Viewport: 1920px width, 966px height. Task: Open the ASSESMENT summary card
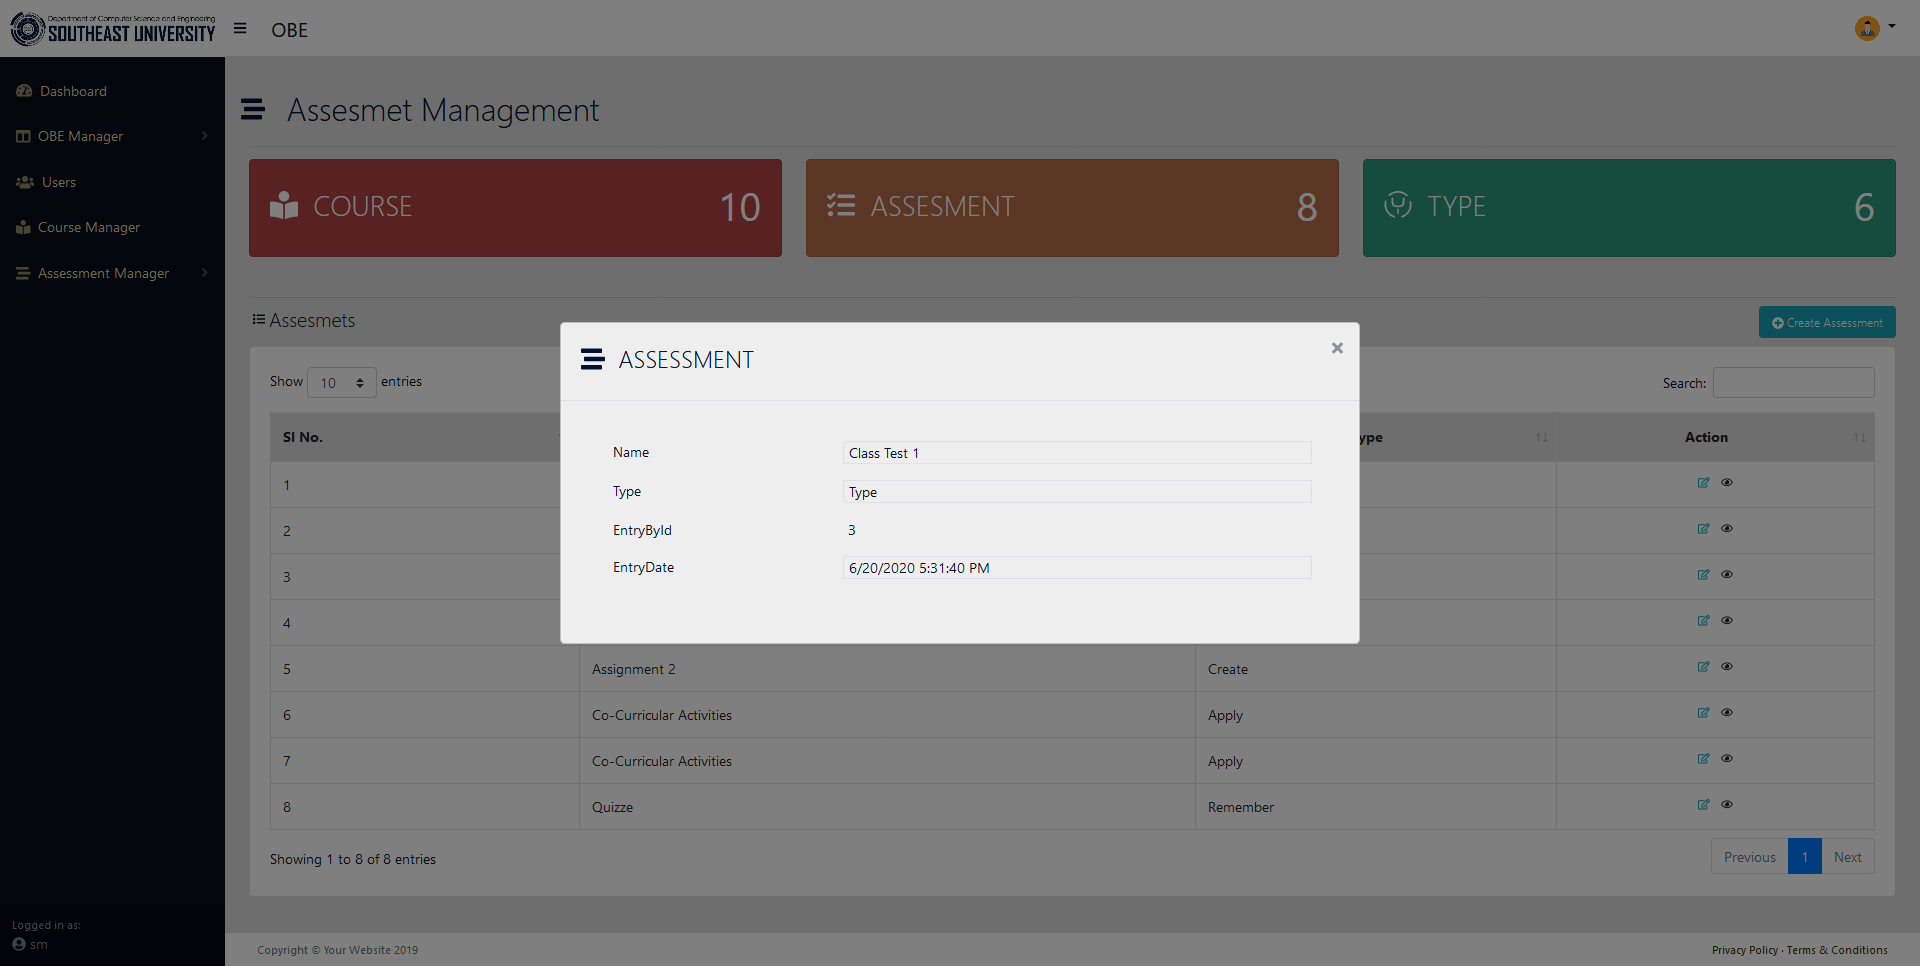tap(1072, 208)
